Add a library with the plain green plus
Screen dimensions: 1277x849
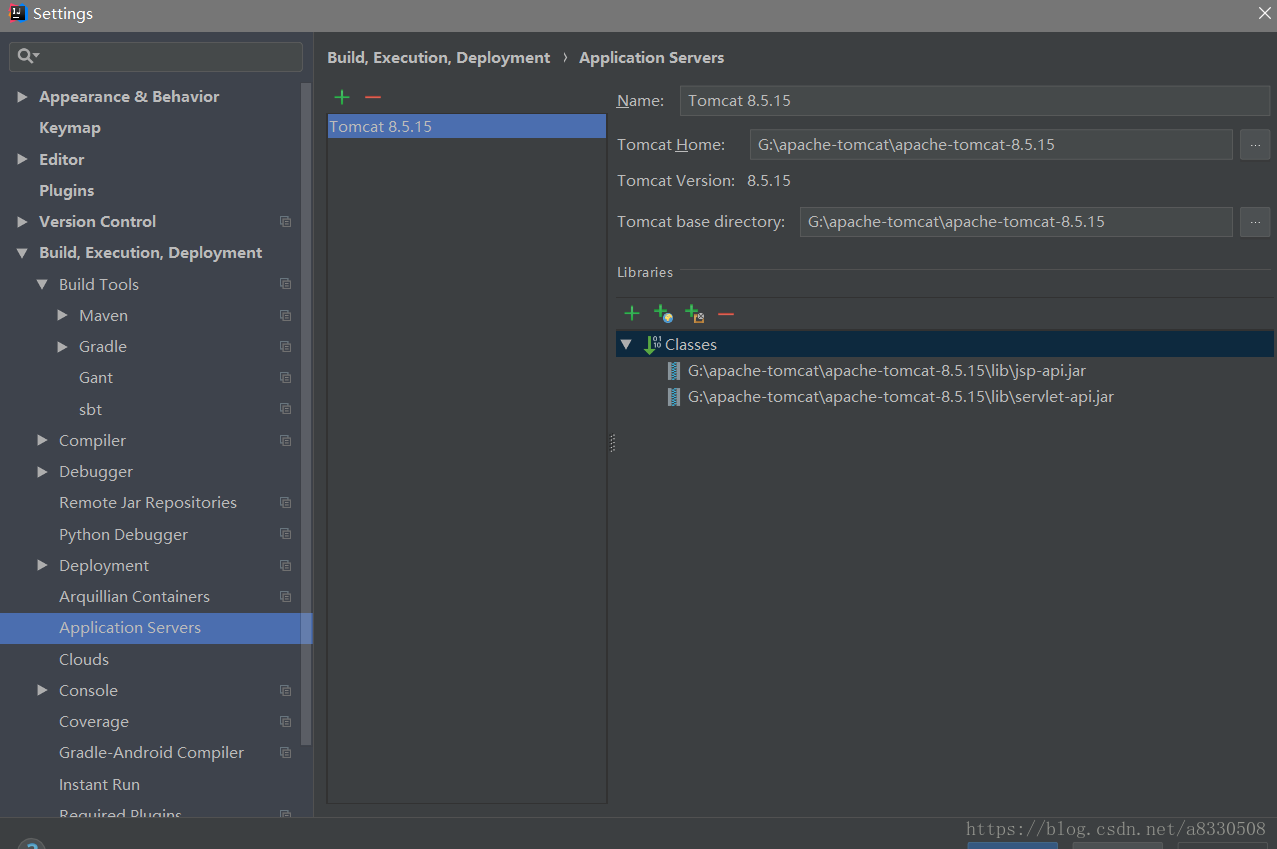pyautogui.click(x=632, y=313)
